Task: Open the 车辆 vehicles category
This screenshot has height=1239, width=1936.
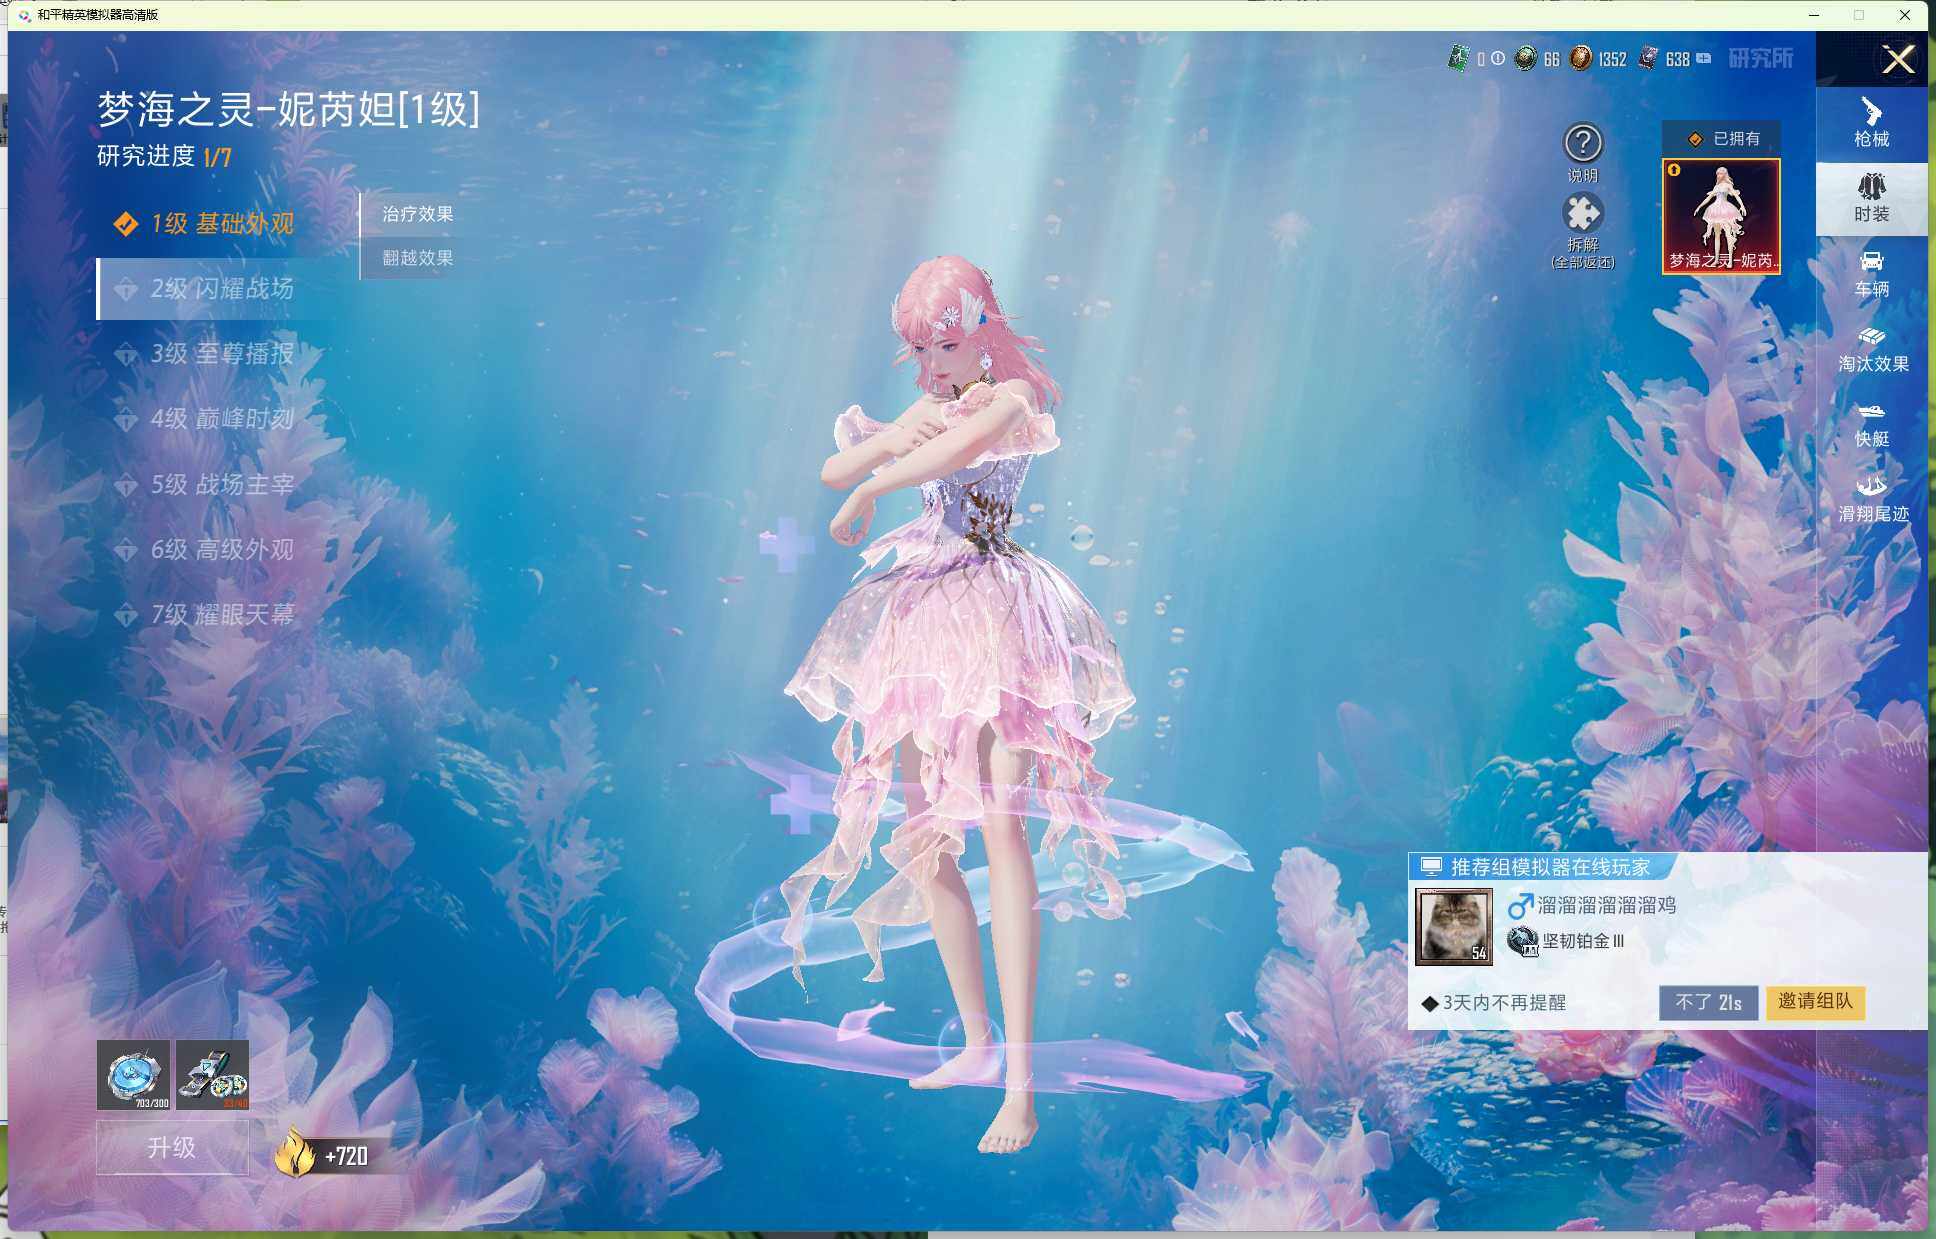Action: (1871, 274)
